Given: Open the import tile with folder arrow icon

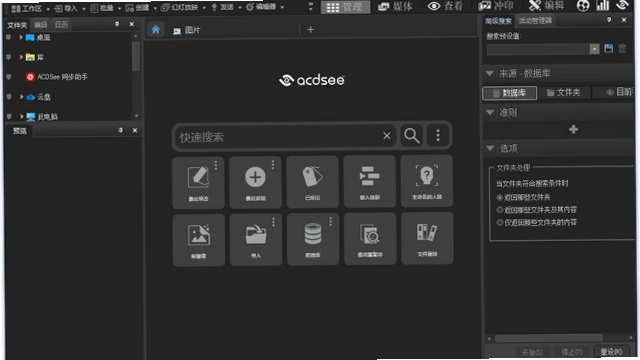Looking at the screenshot, I should coord(256,240).
